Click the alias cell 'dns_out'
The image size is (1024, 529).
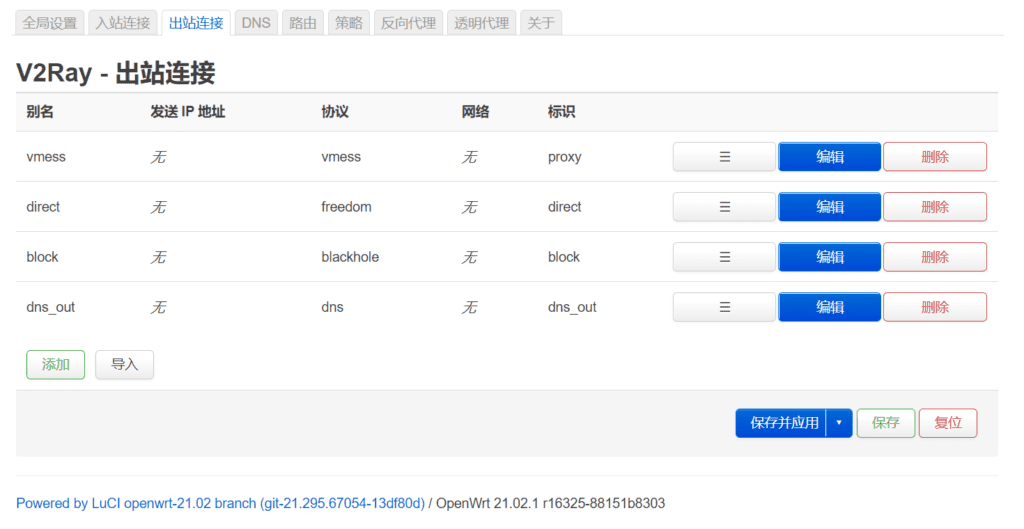coord(50,307)
